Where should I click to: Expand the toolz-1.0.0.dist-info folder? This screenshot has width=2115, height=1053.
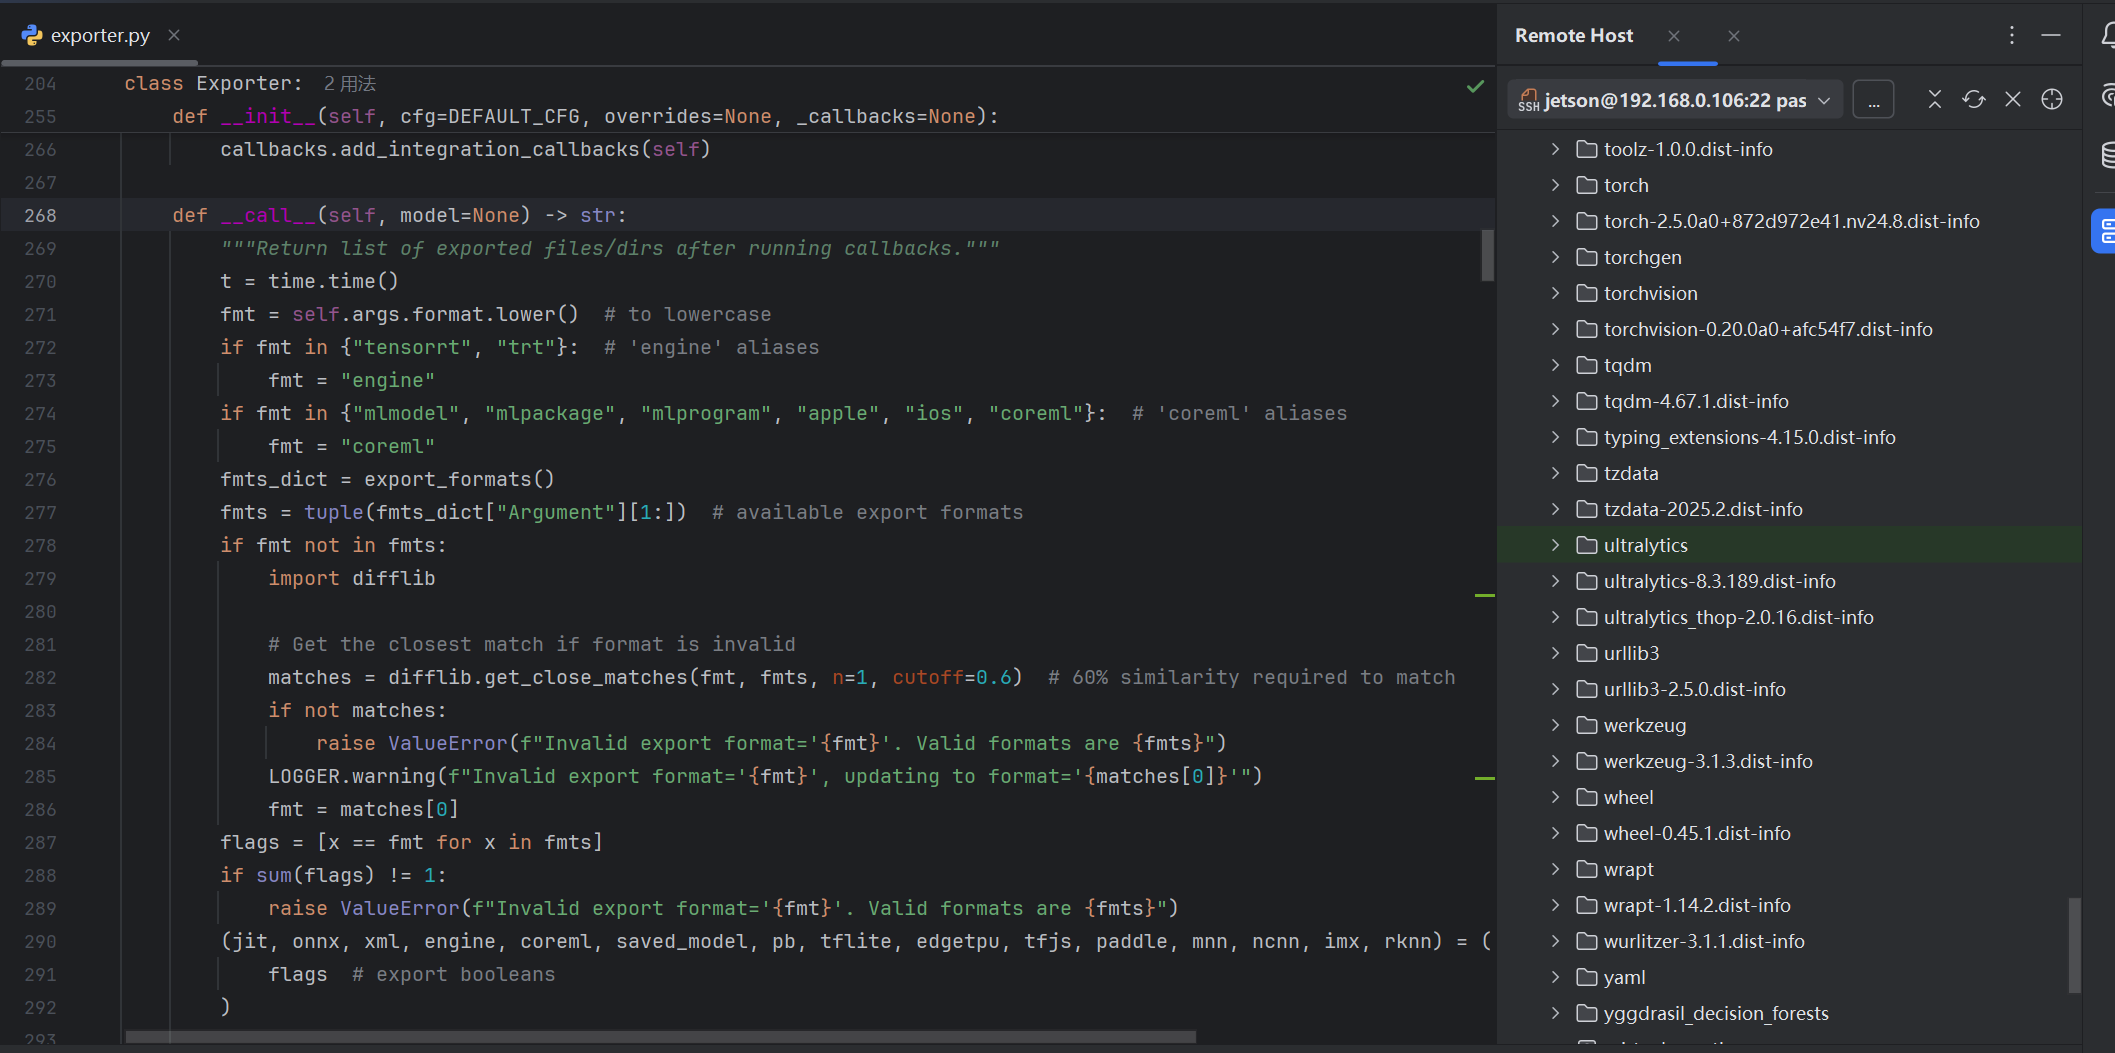point(1555,149)
